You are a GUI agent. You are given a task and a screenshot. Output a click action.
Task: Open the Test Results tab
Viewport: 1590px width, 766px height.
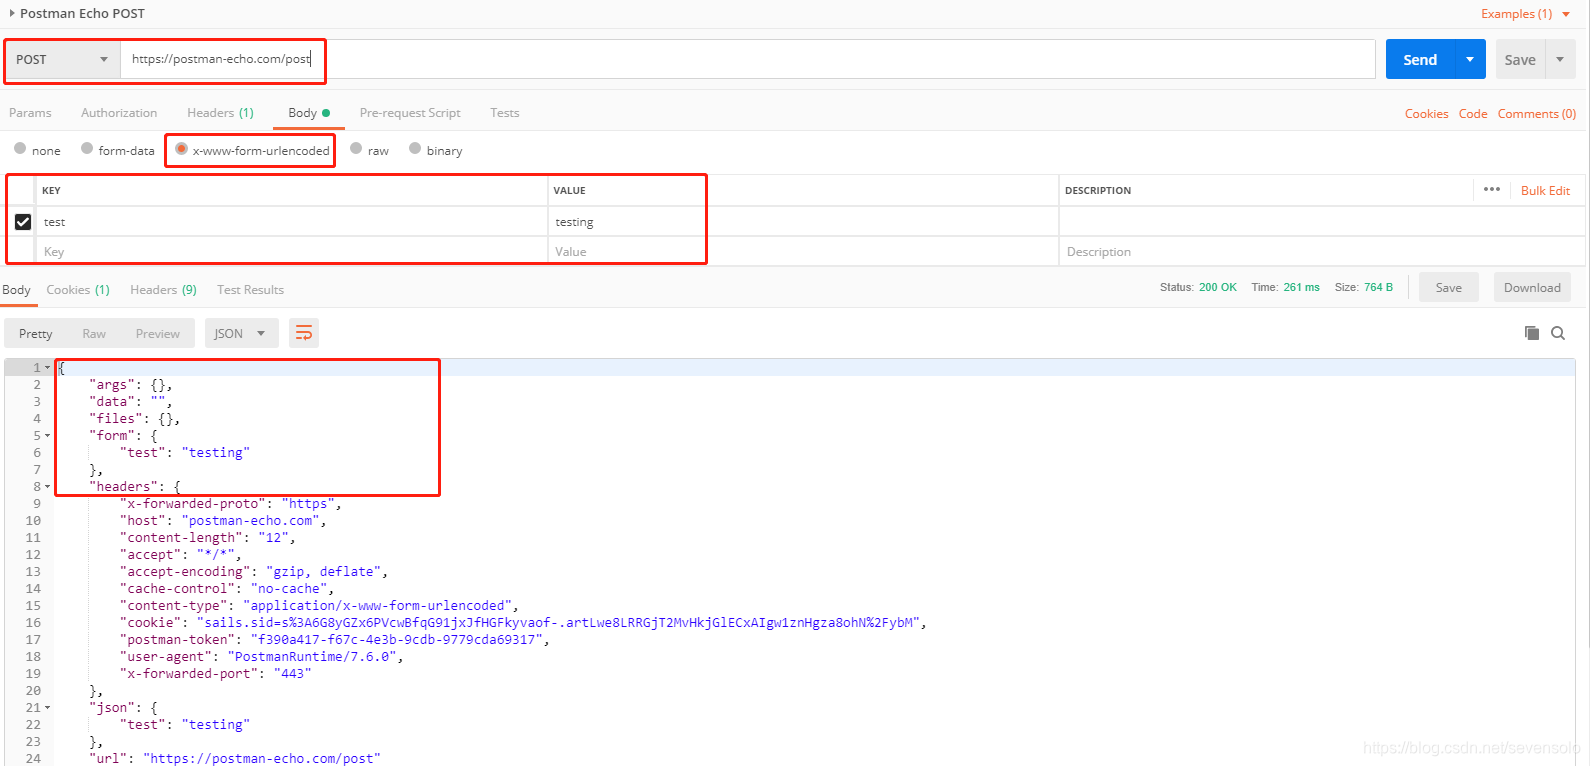click(250, 290)
